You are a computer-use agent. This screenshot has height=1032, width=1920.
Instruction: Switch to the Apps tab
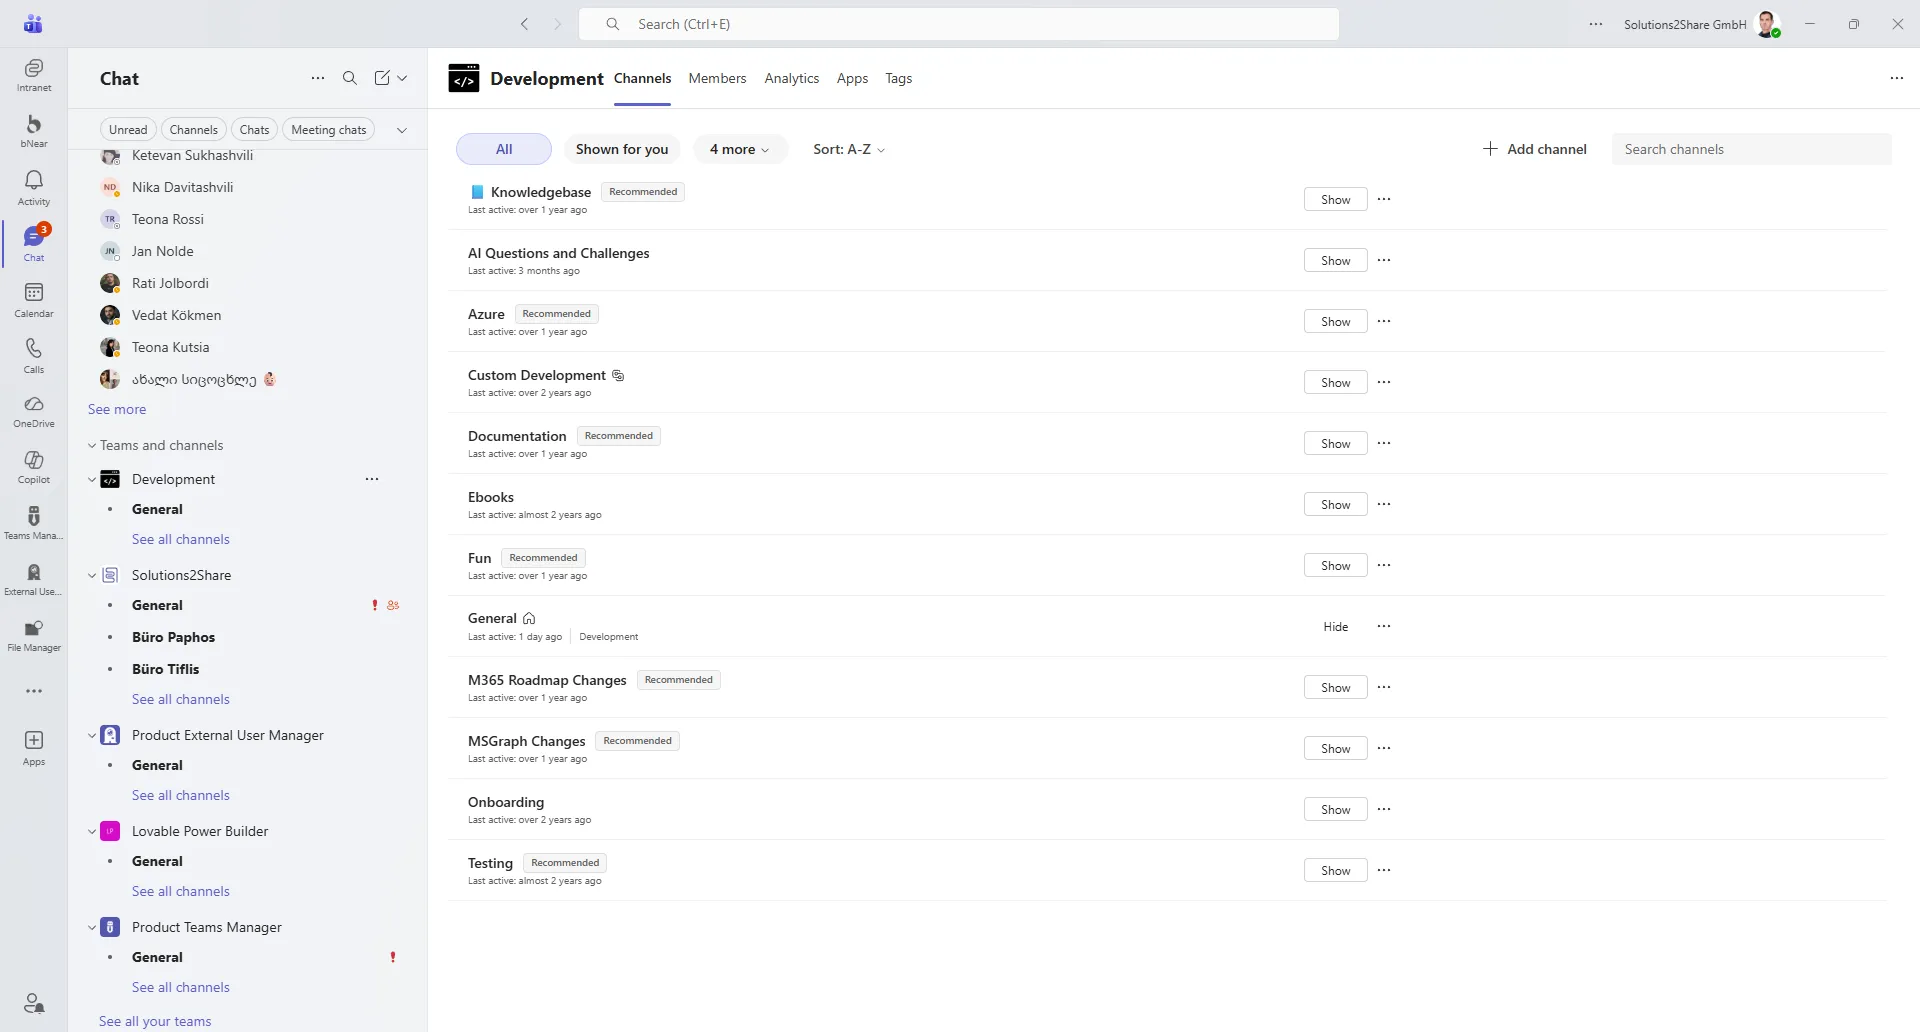click(x=852, y=78)
